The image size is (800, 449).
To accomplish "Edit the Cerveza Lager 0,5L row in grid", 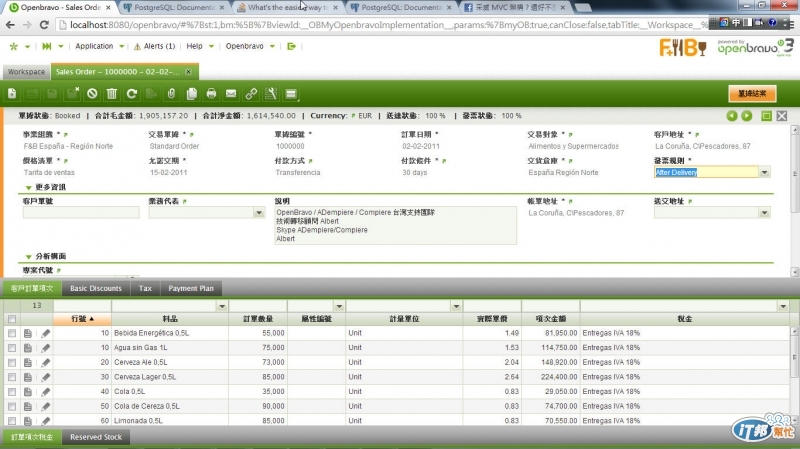I will pyautogui.click(x=45, y=377).
